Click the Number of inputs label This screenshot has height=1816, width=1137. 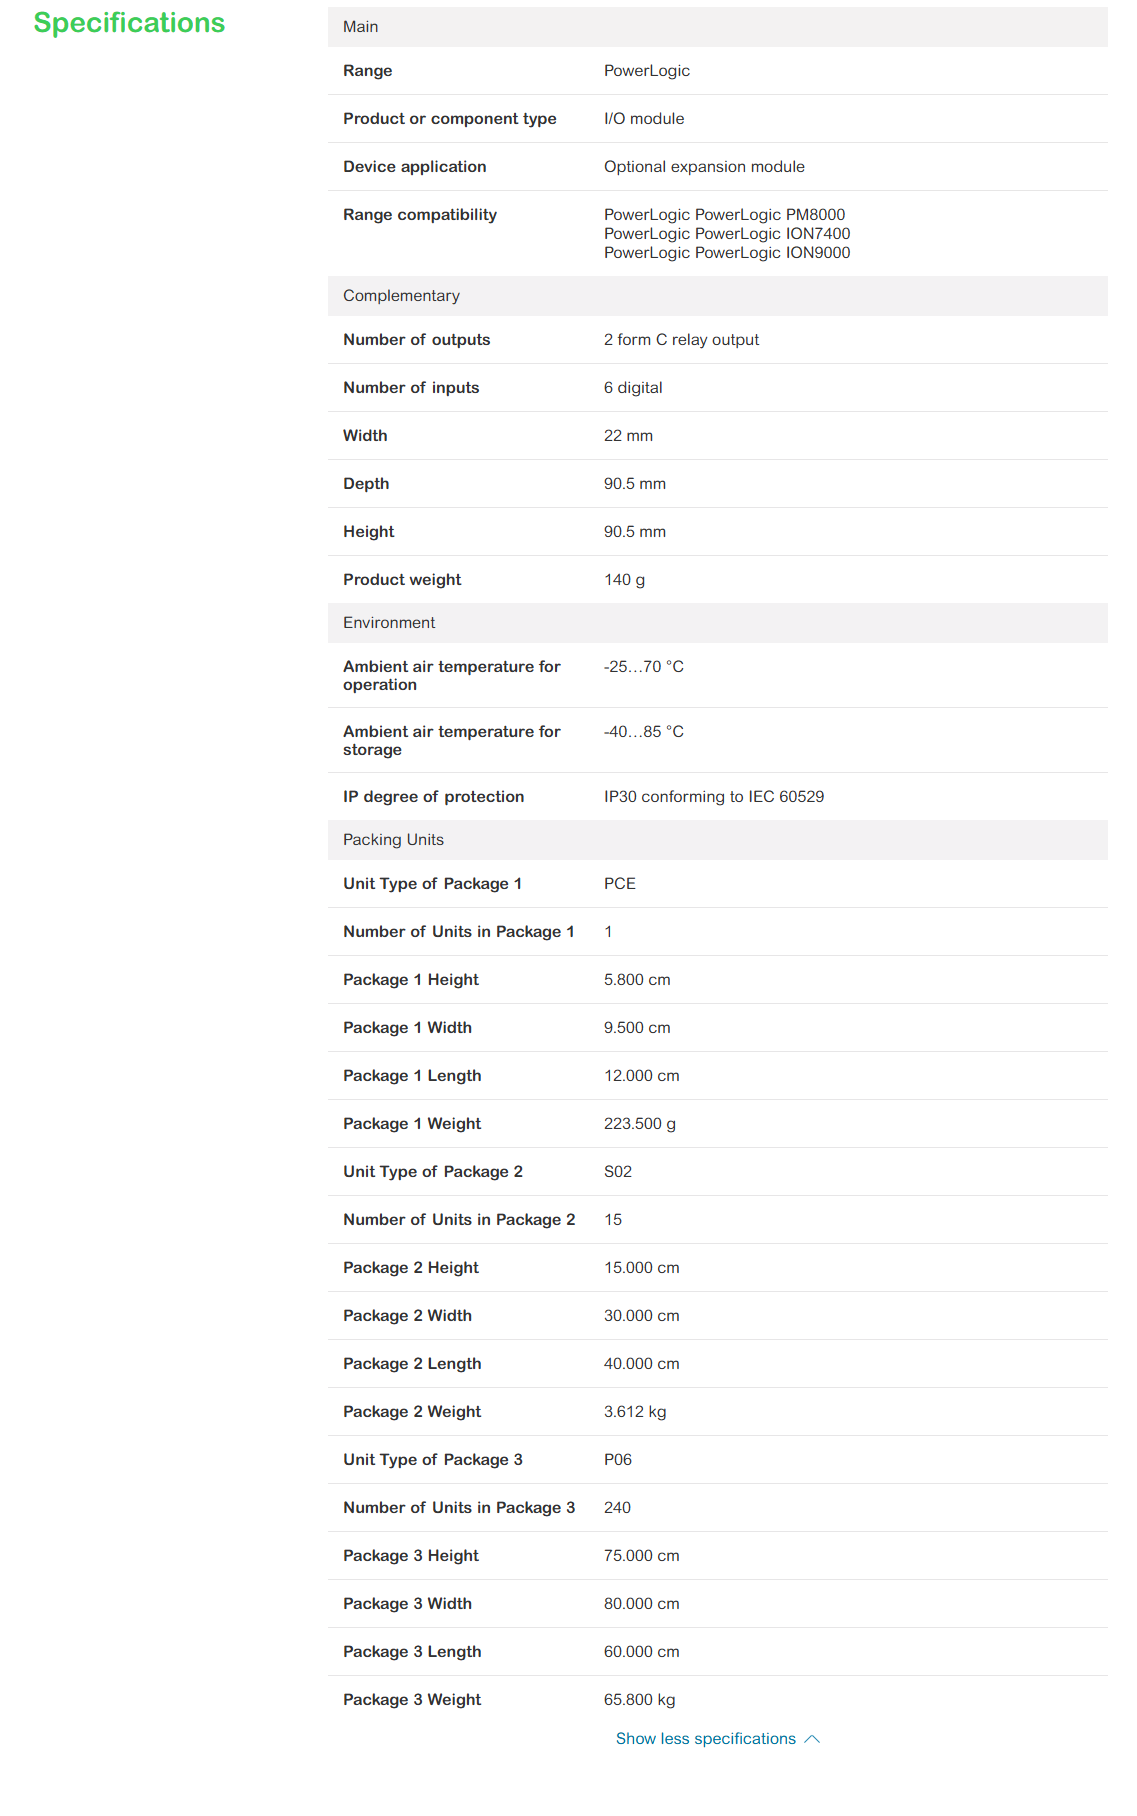[x=411, y=388]
